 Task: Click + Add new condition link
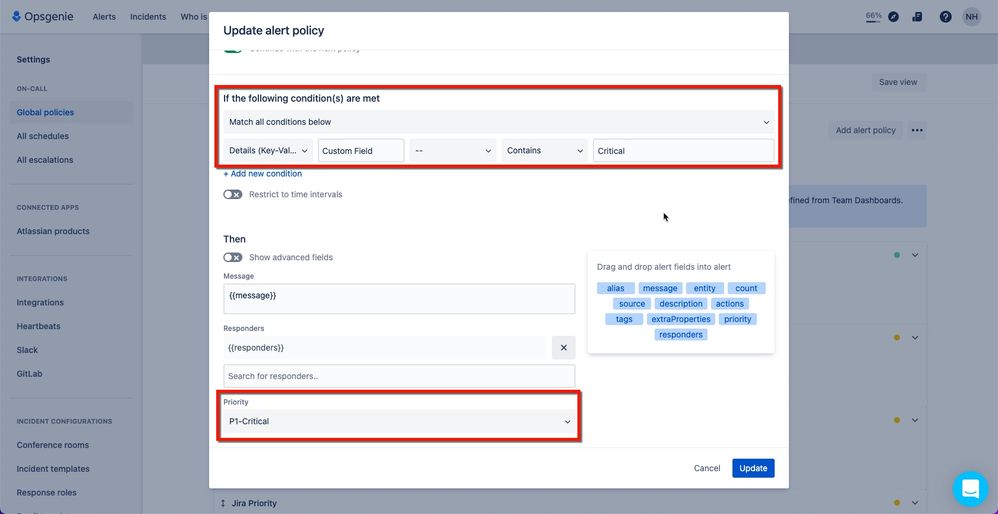click(263, 174)
